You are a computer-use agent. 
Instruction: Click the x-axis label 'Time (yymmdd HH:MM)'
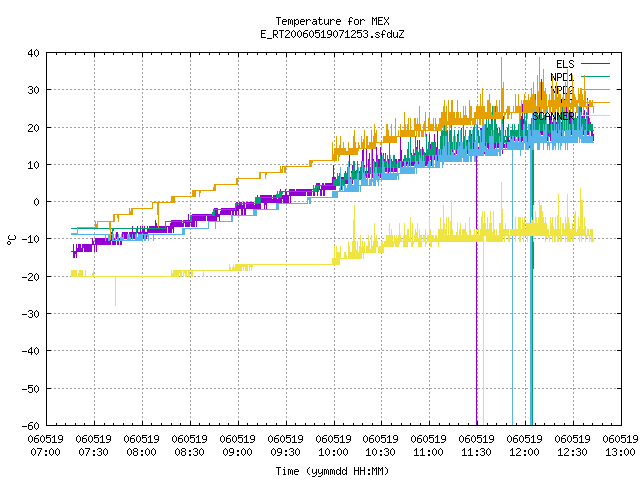click(x=332, y=471)
